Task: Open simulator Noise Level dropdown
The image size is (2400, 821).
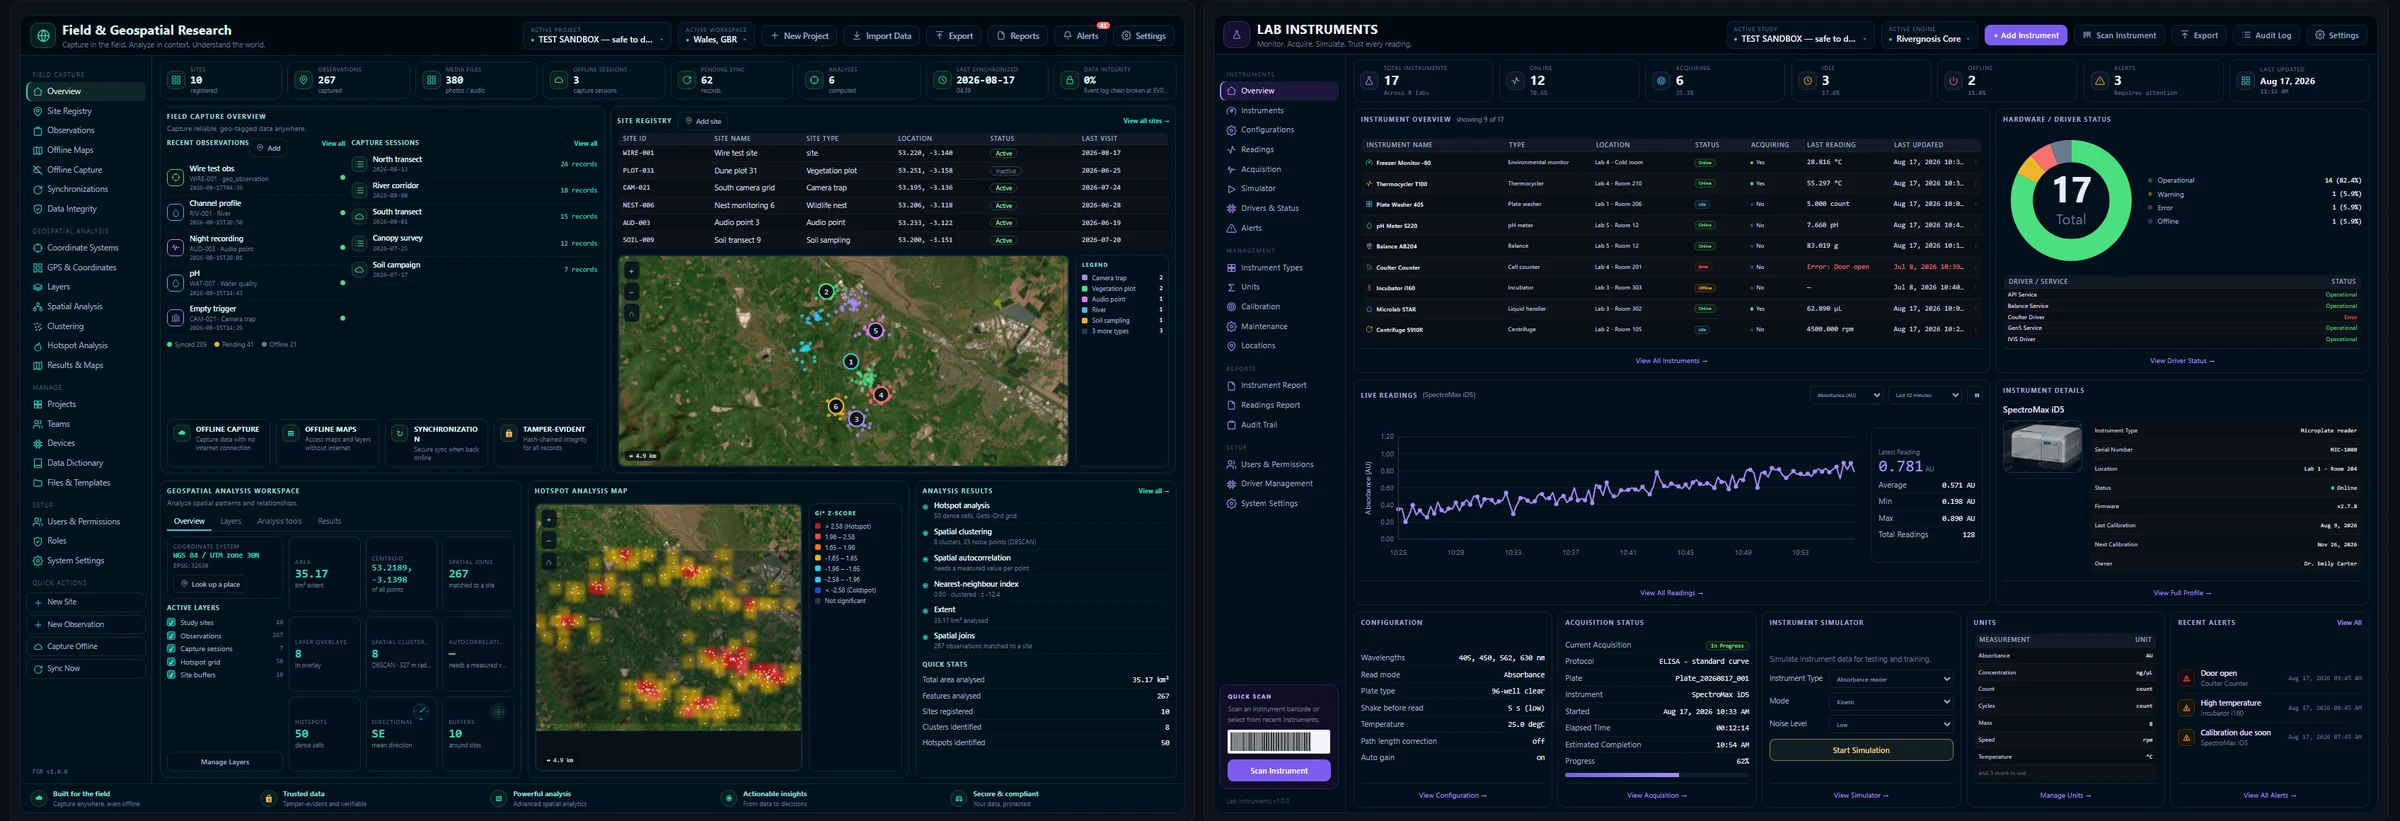Action: (1892, 725)
